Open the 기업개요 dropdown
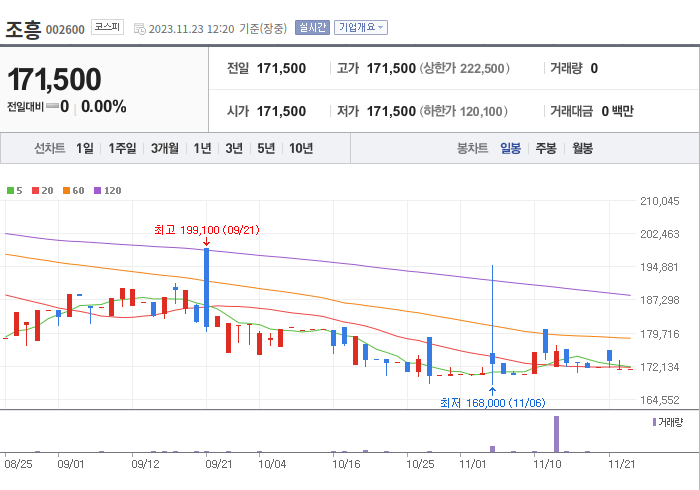 [361, 28]
